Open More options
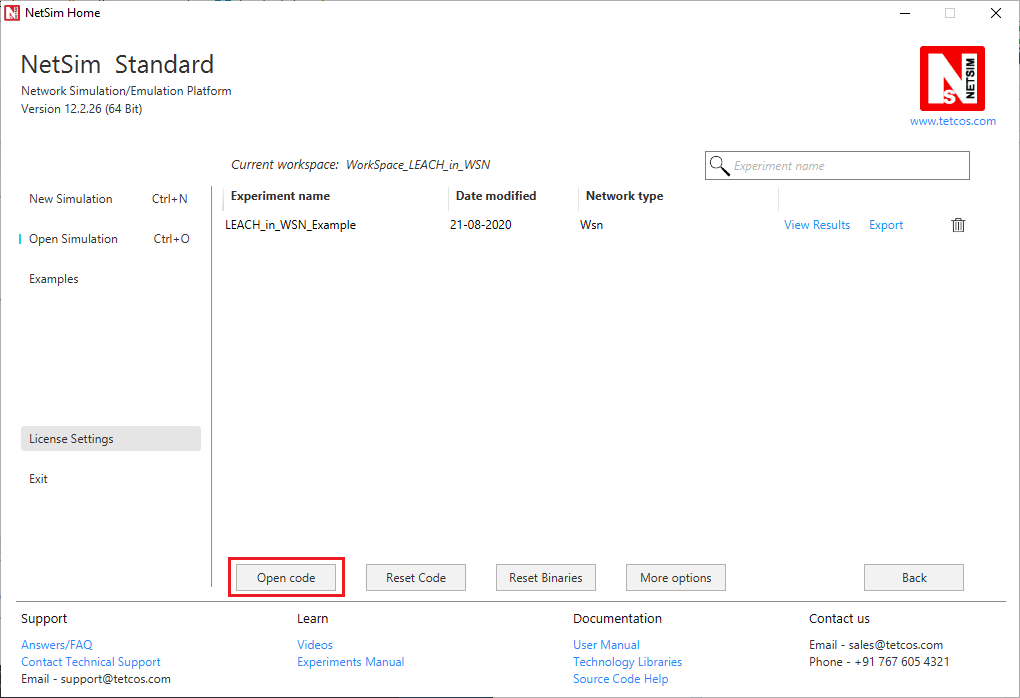The height and width of the screenshot is (698, 1020). [x=676, y=578]
